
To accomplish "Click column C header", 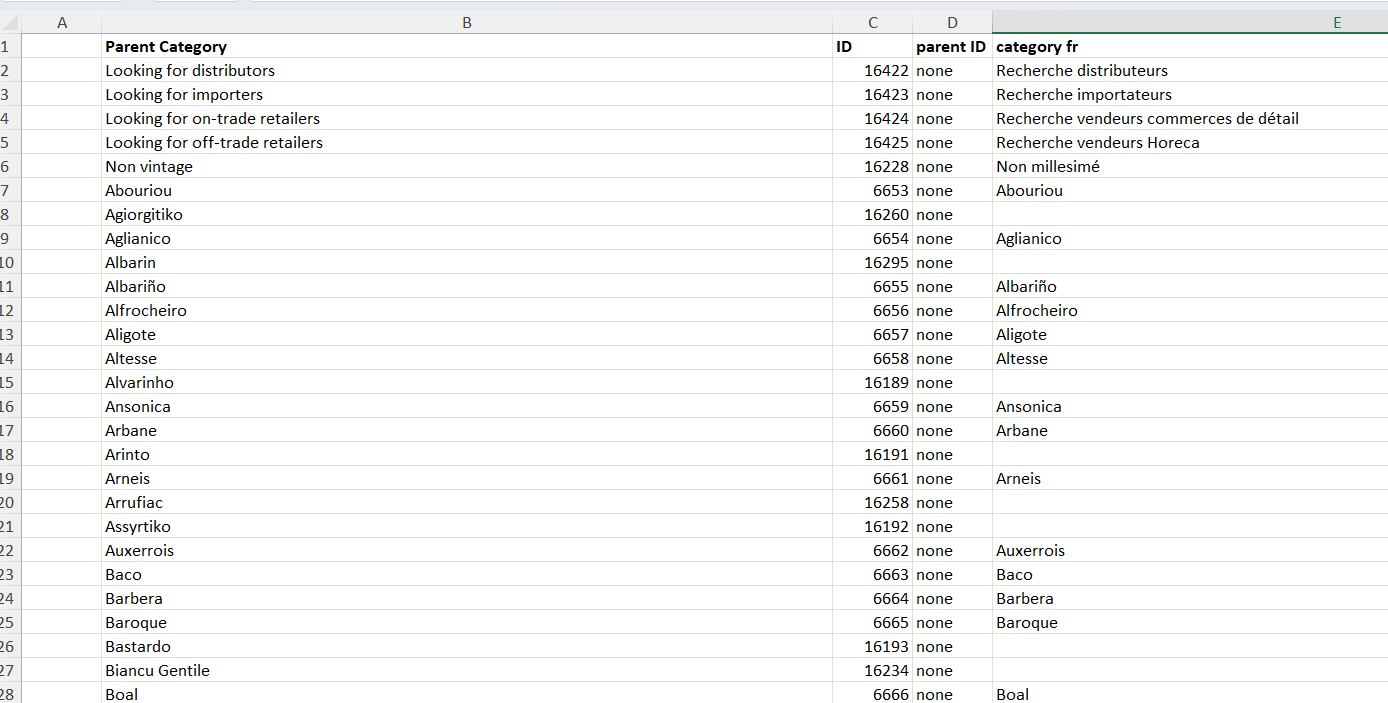I will pyautogui.click(x=872, y=22).
